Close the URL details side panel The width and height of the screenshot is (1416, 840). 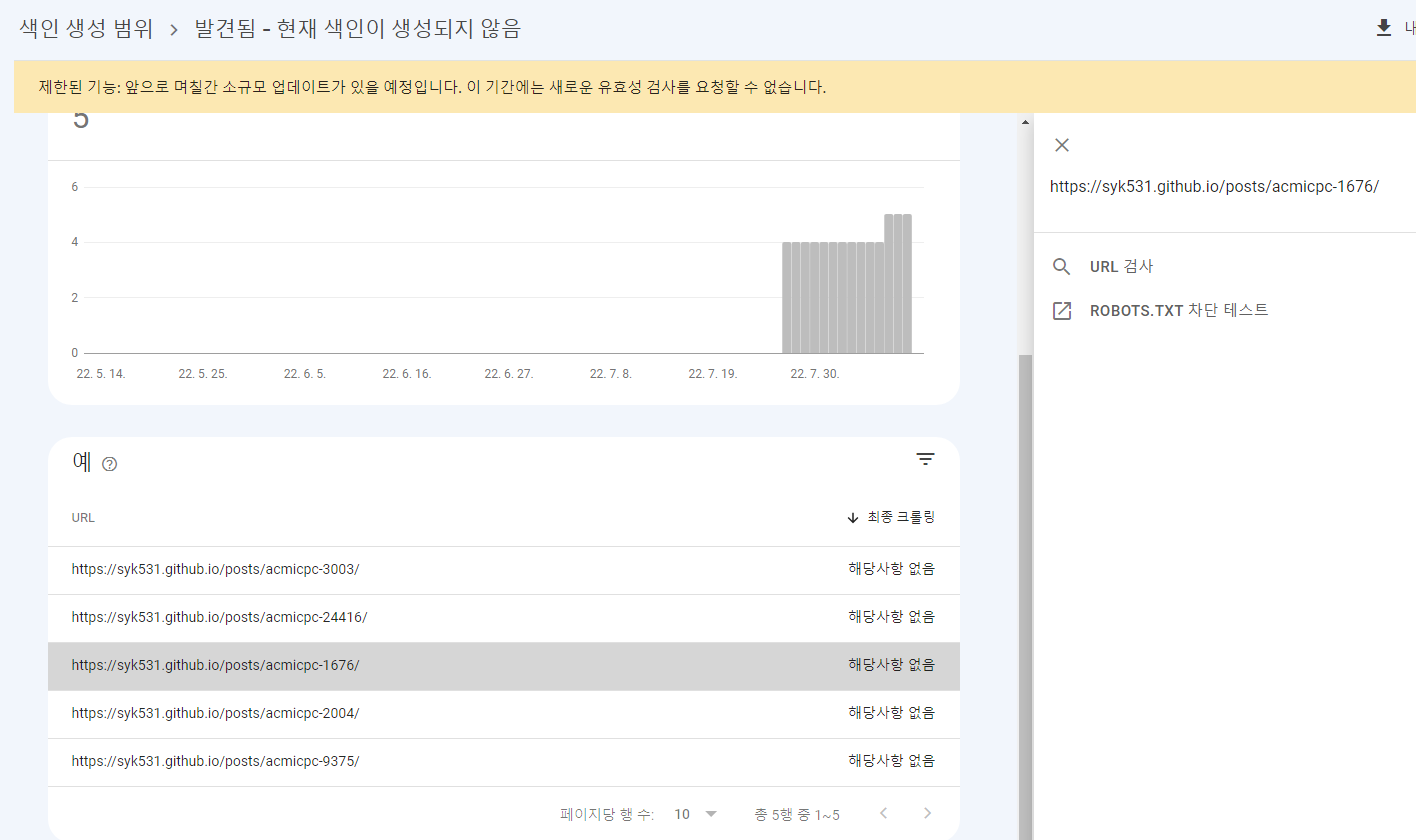pos(1062,145)
